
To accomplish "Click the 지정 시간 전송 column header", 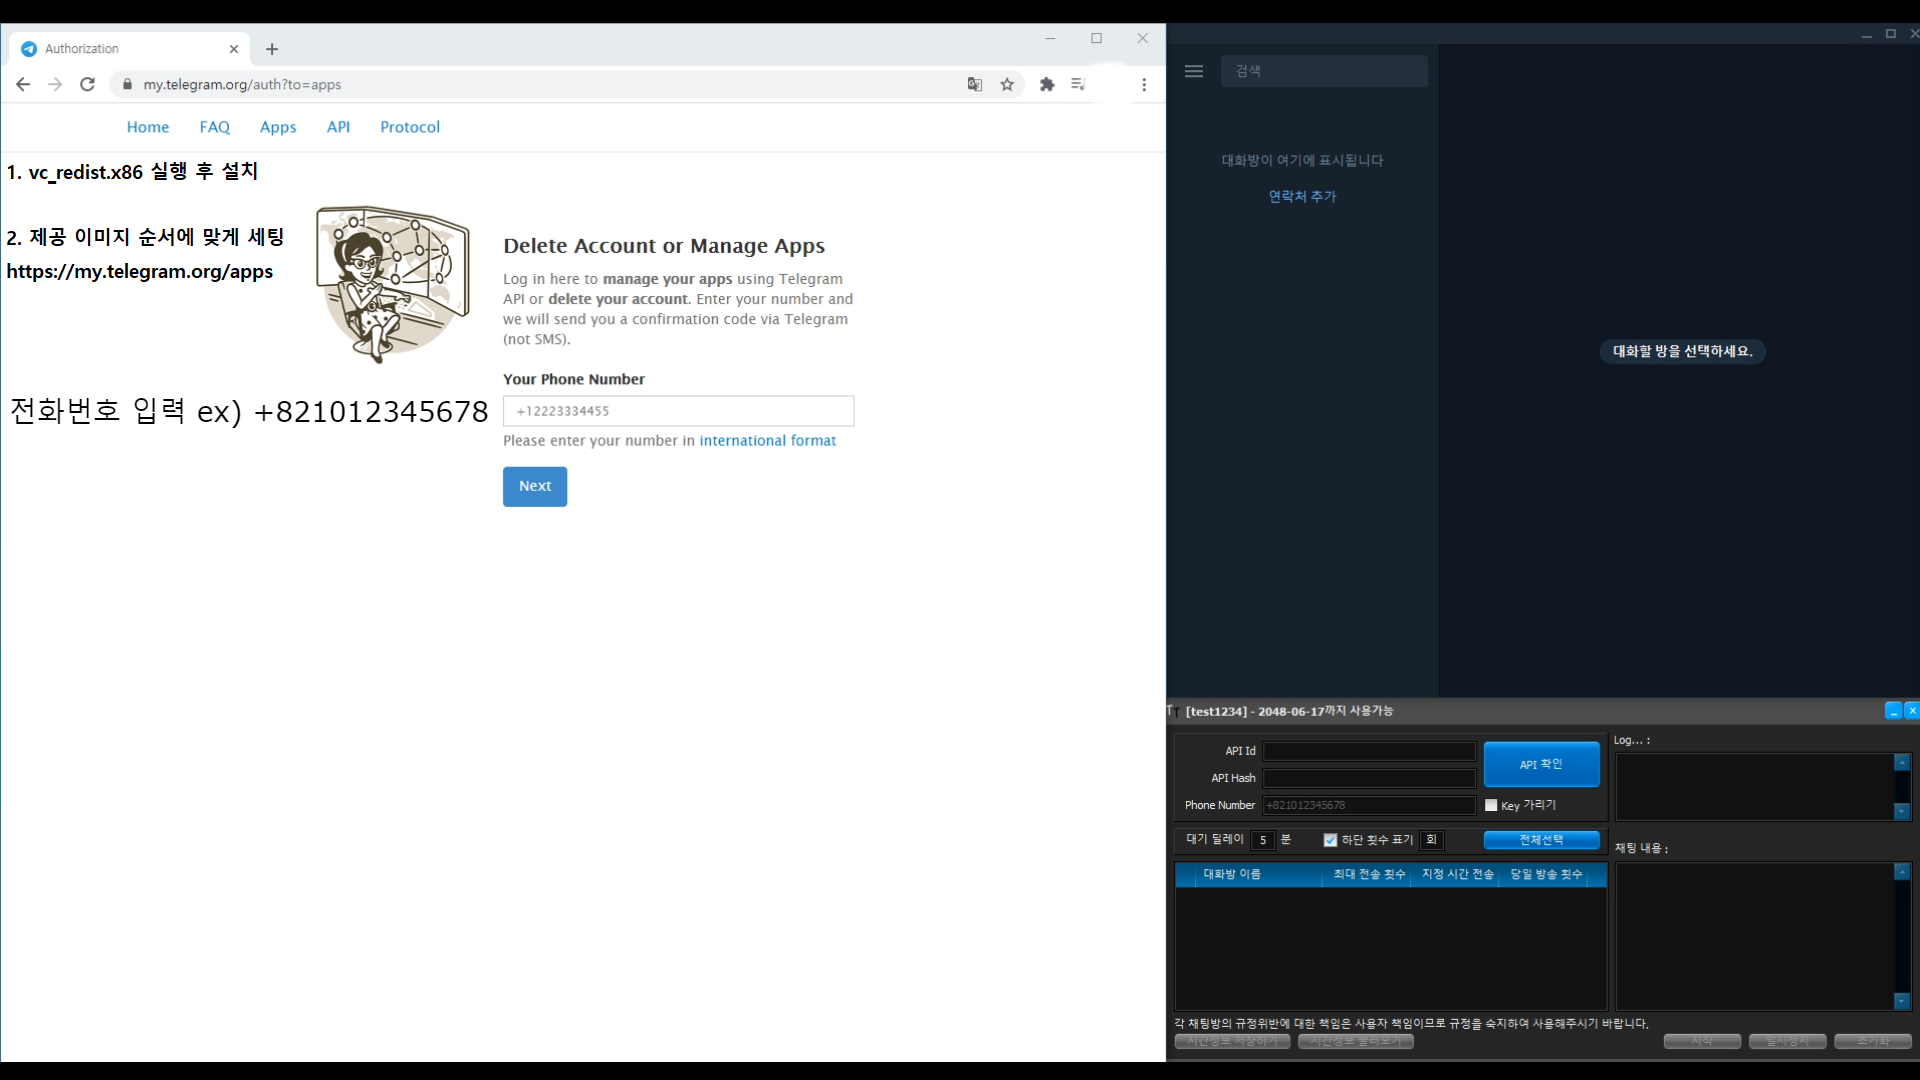I will pyautogui.click(x=1457, y=875).
